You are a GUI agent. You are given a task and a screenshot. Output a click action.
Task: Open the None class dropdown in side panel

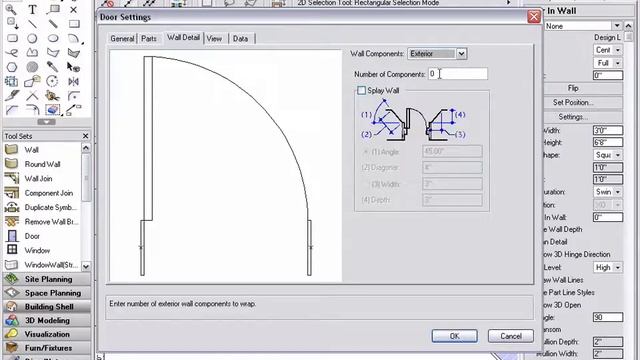point(617,26)
